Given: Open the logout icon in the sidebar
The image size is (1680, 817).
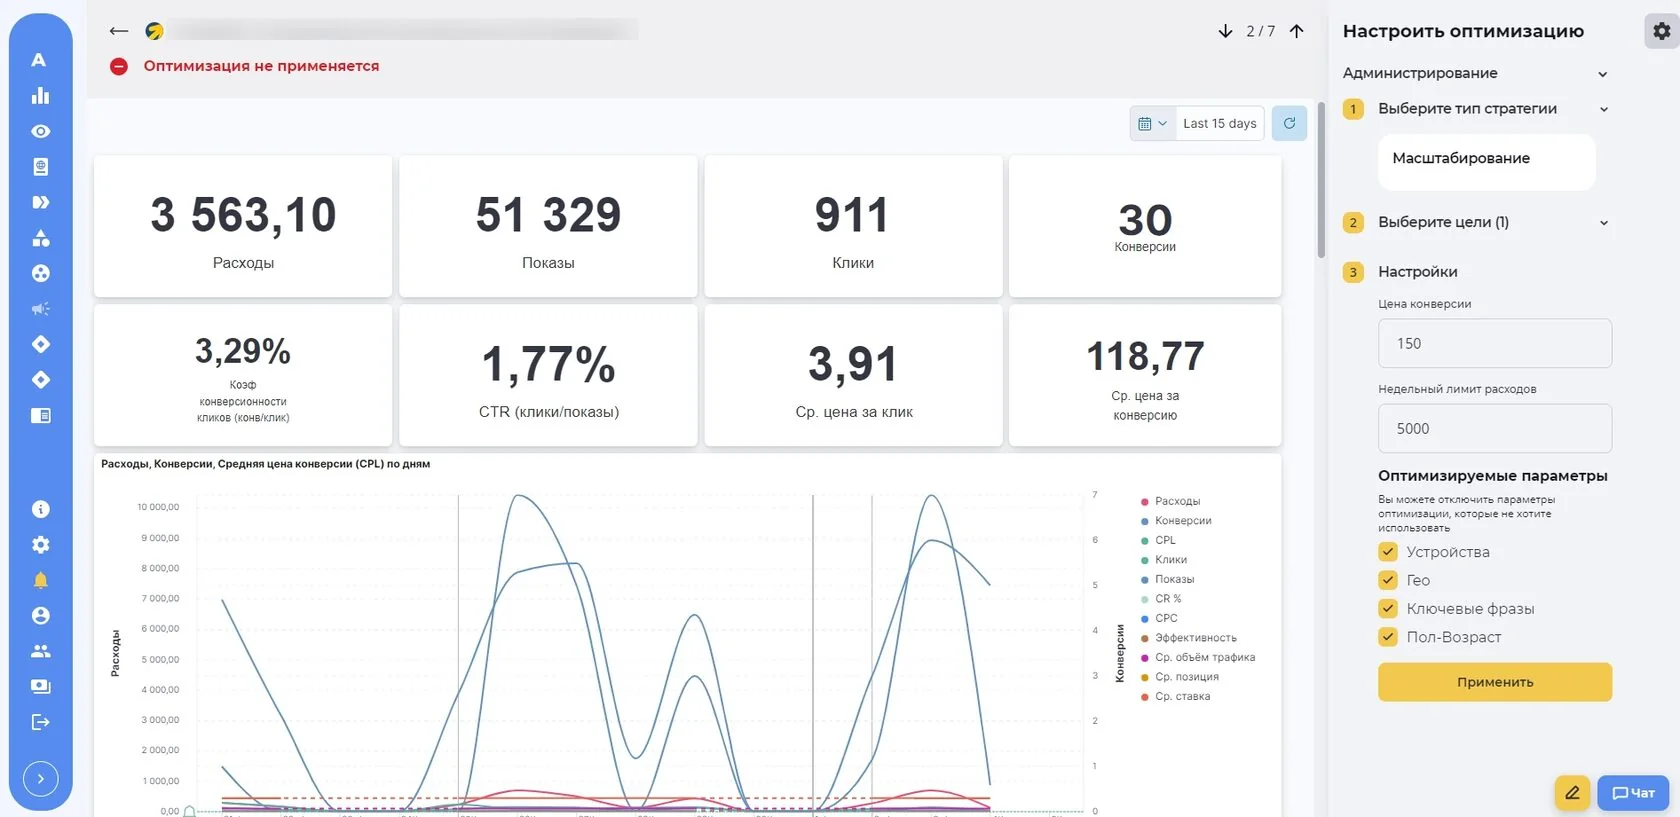Looking at the screenshot, I should 40,722.
